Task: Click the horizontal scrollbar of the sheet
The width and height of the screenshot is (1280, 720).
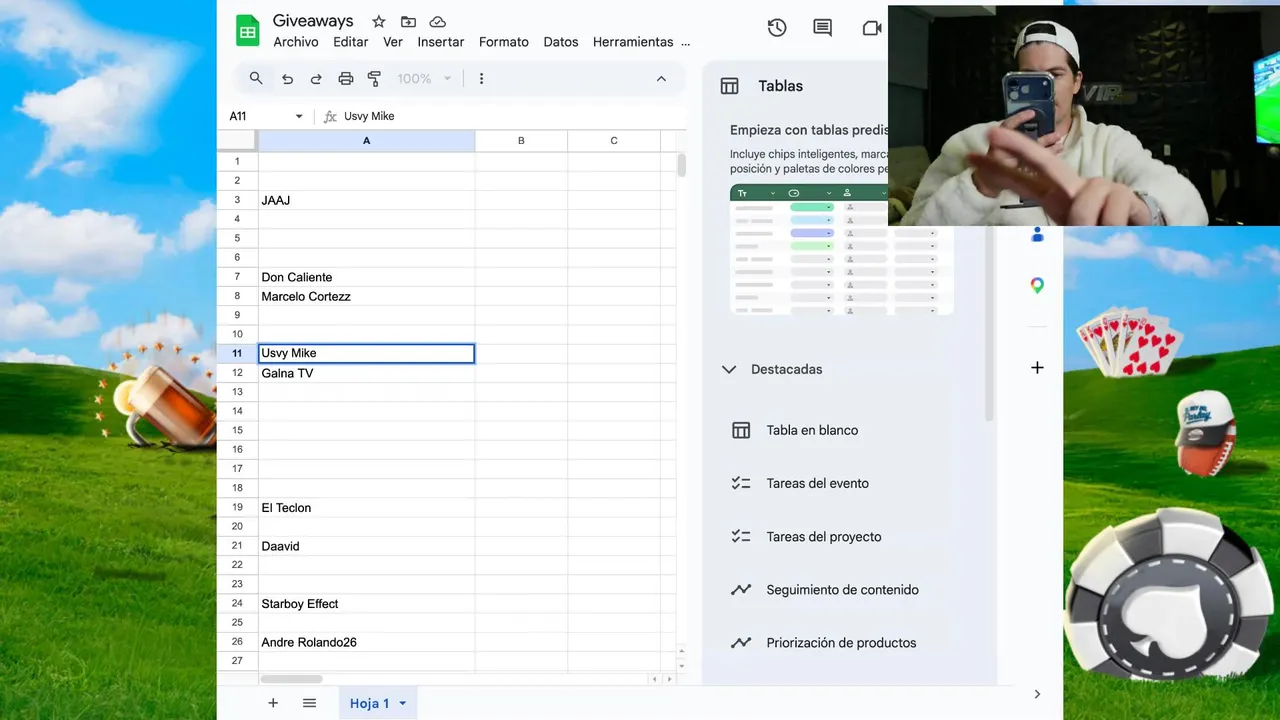Action: pyautogui.click(x=292, y=679)
